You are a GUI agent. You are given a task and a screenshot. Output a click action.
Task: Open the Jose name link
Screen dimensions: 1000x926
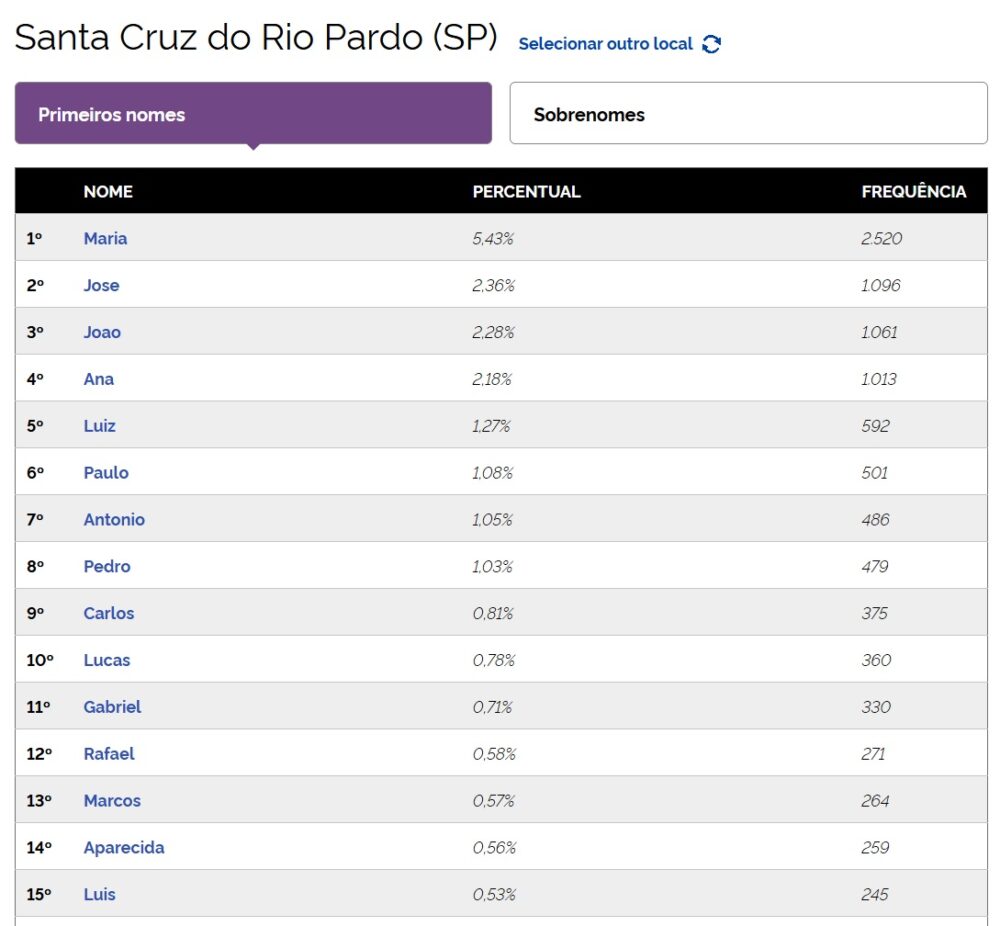(101, 286)
